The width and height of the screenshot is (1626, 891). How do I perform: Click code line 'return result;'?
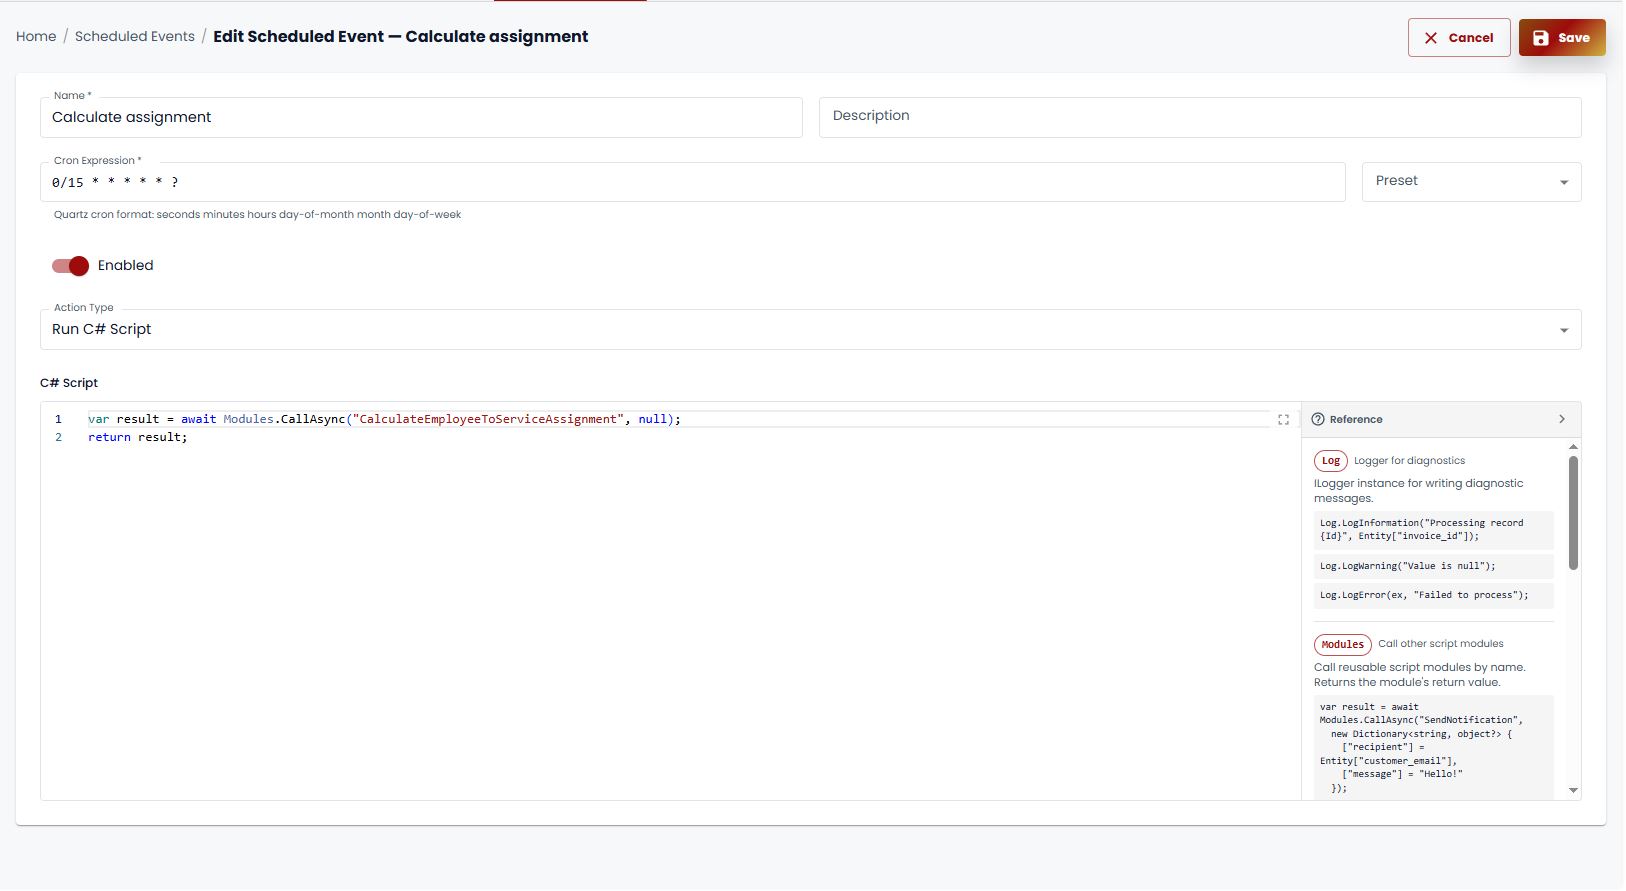point(137,437)
